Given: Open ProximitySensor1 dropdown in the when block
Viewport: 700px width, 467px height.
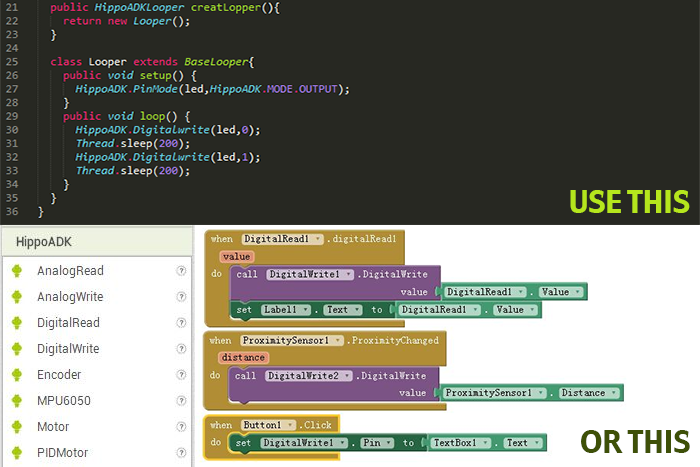Looking at the screenshot, I should [x=292, y=340].
